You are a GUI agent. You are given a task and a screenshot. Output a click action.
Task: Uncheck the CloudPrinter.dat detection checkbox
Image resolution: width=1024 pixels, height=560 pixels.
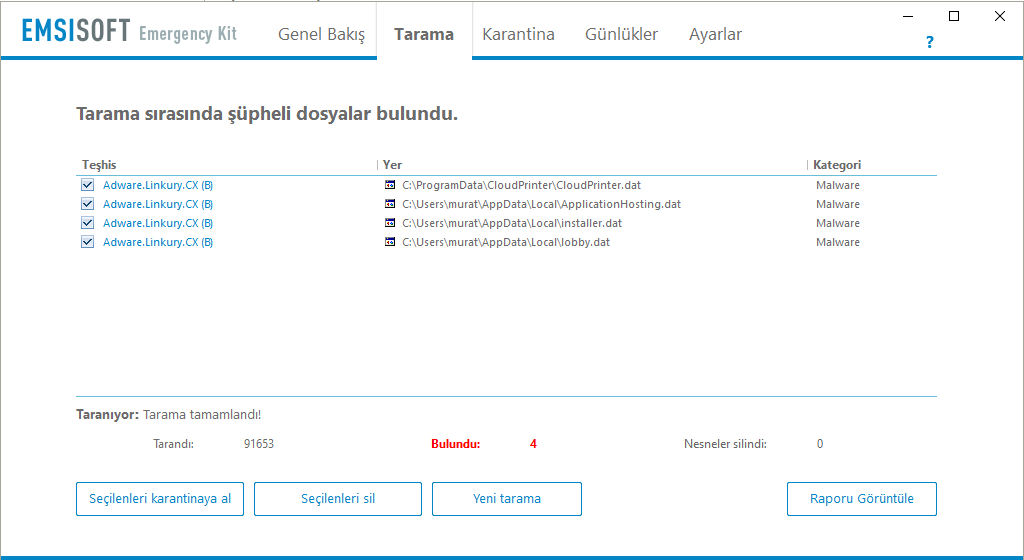pyautogui.click(x=88, y=185)
